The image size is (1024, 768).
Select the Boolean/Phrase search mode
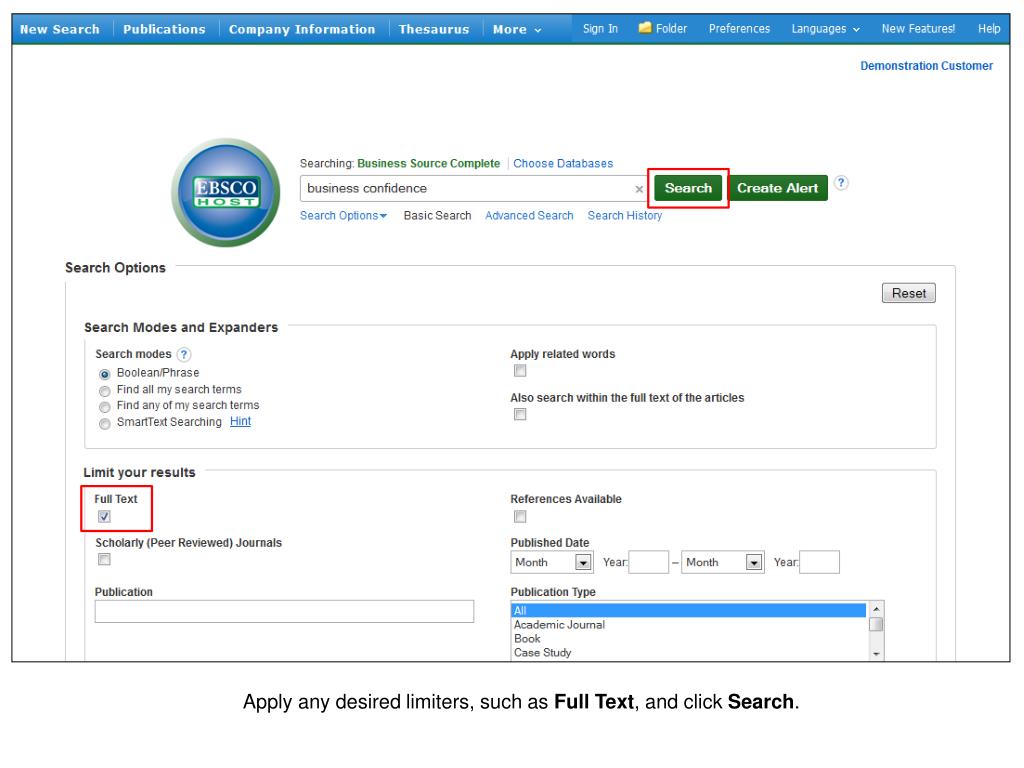tap(104, 374)
